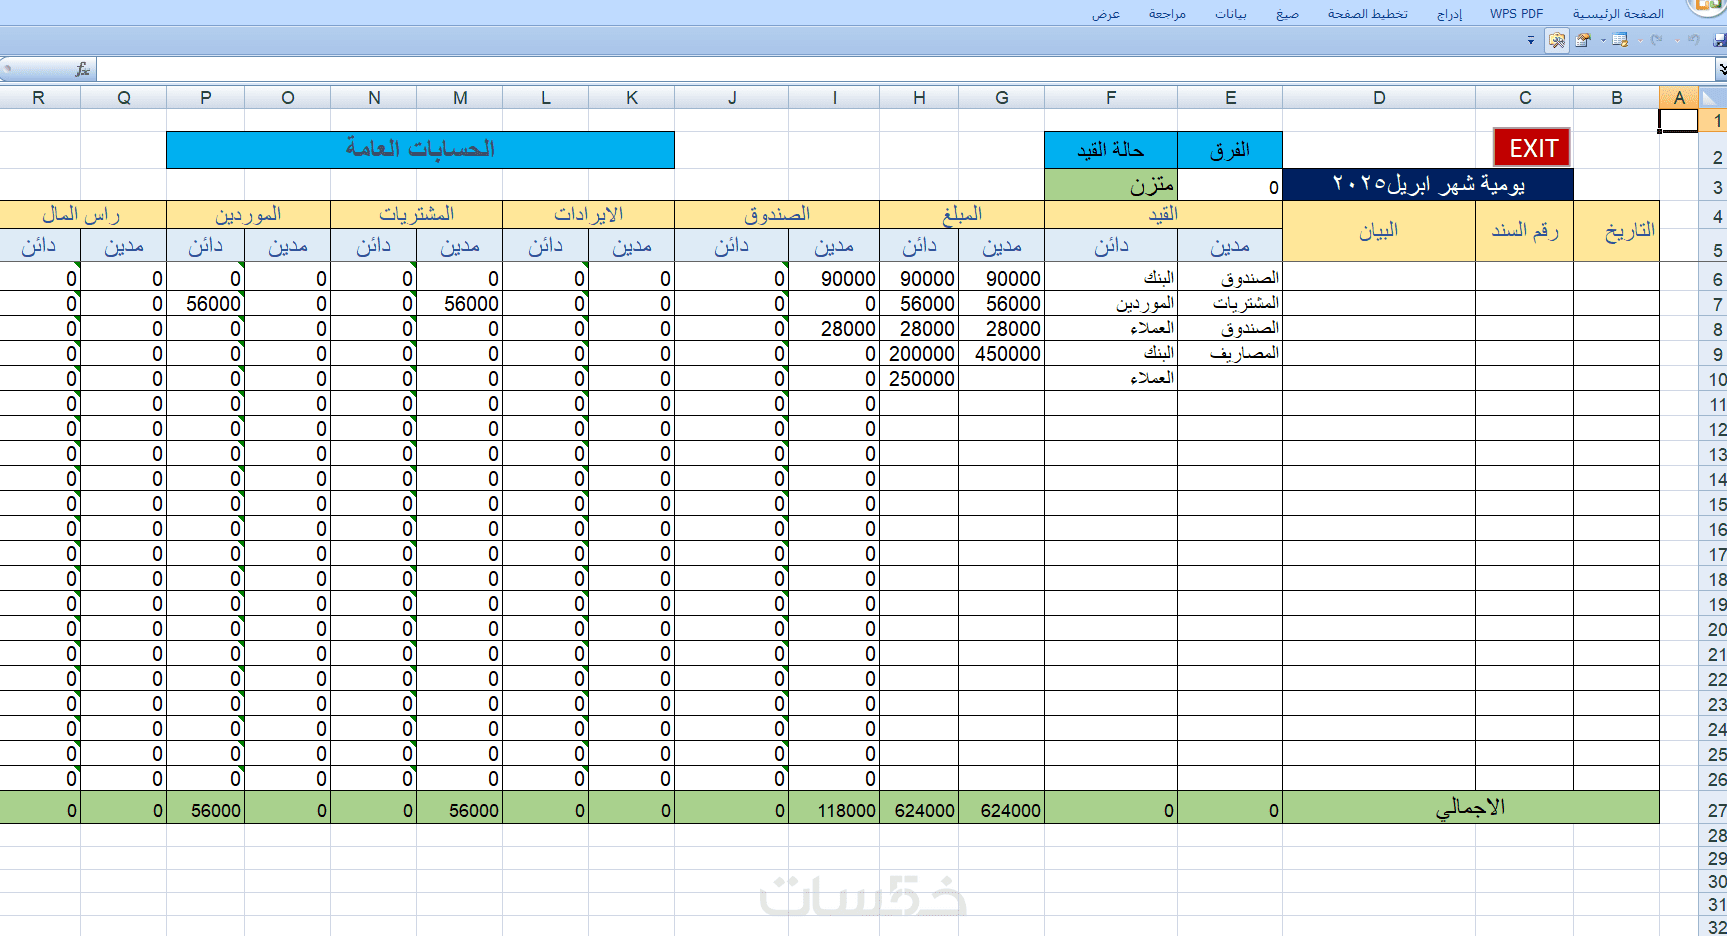Toggle the design mode tools icon
Viewport: 1727px width, 936px height.
click(1557, 40)
